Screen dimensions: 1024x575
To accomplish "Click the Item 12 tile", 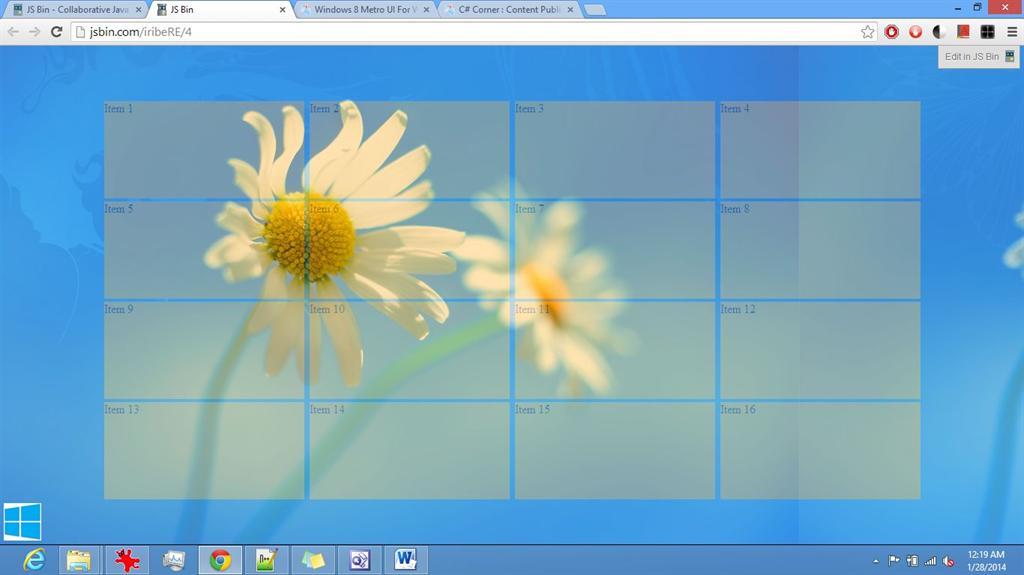I will pos(820,350).
